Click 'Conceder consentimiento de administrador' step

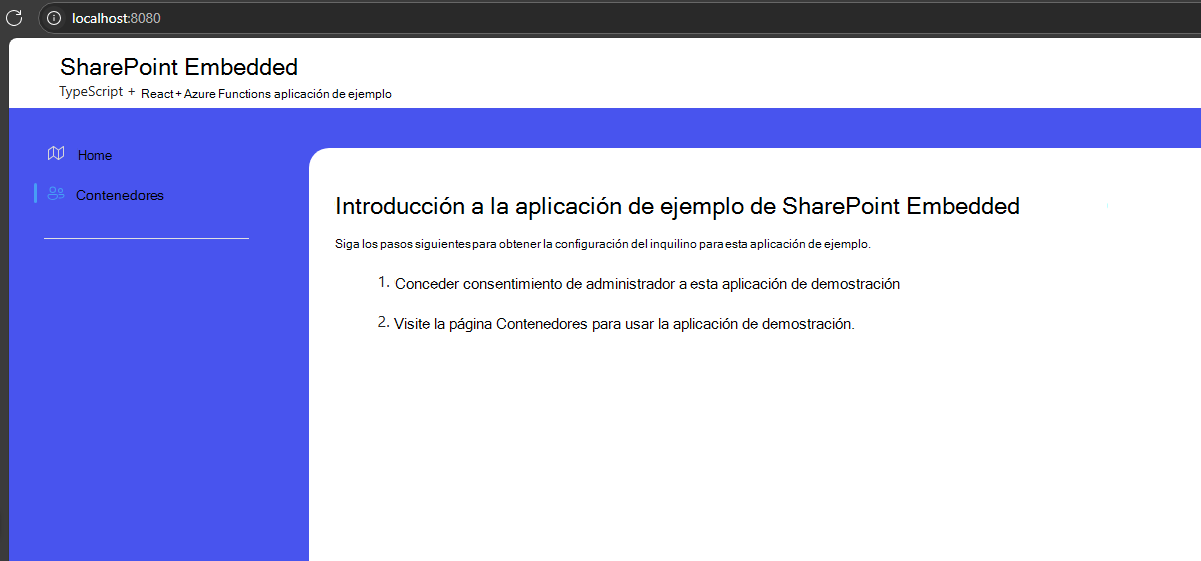pyautogui.click(x=647, y=284)
